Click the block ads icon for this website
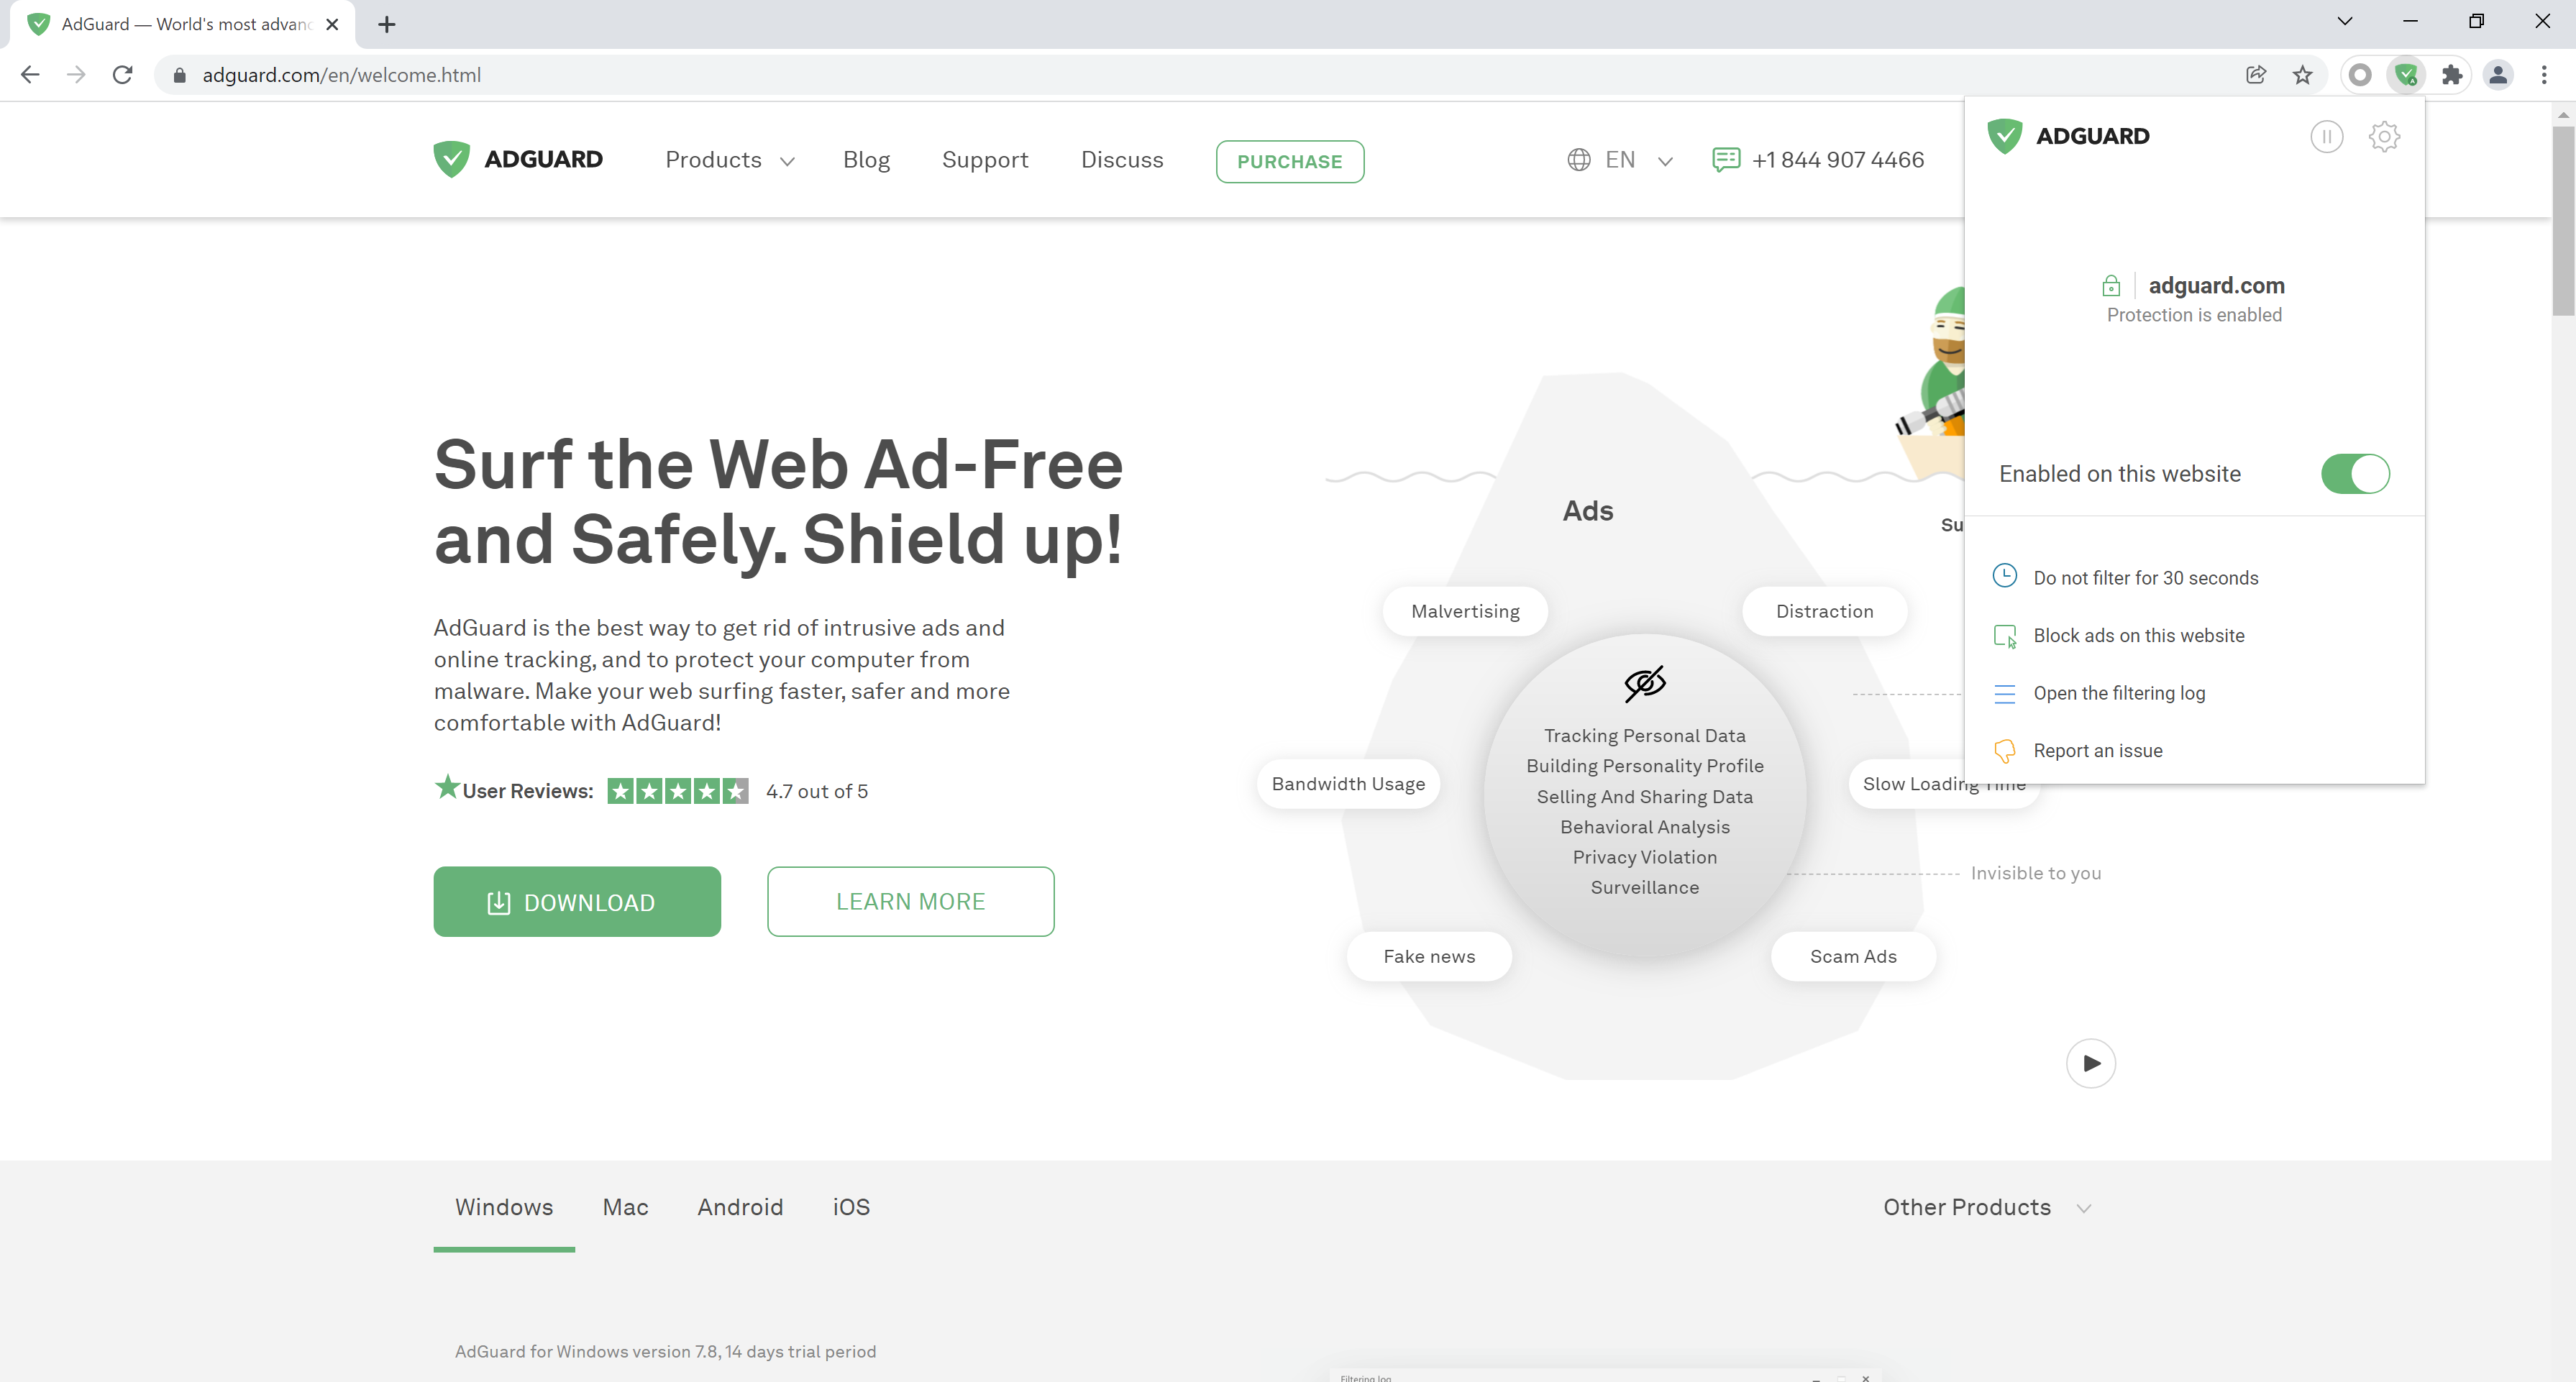Image resolution: width=2576 pixels, height=1382 pixels. (x=2007, y=636)
